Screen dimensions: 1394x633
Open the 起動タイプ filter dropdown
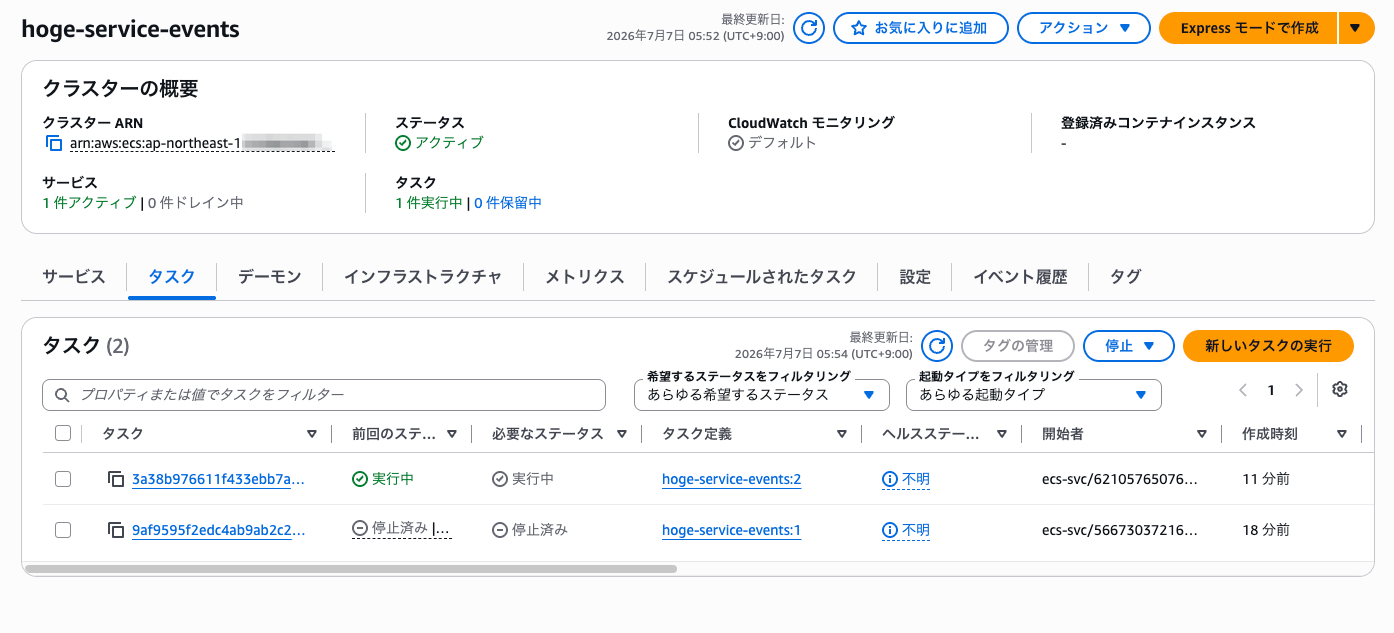point(1034,395)
